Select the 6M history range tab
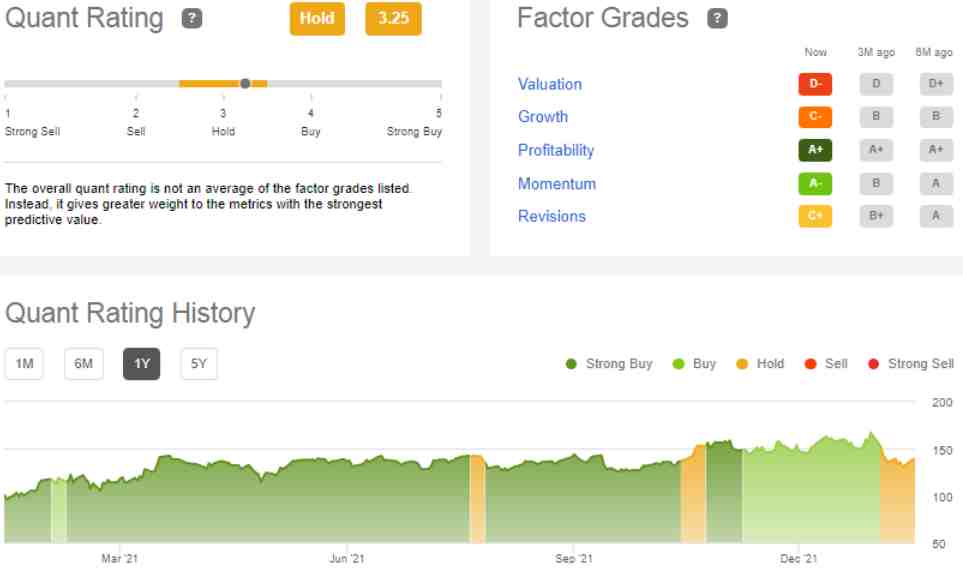This screenshot has height=571, width=963. [x=84, y=364]
